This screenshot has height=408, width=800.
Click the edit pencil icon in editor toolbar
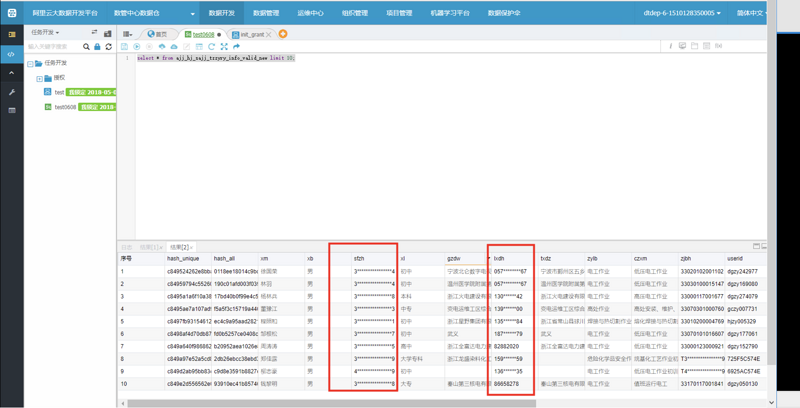[187, 46]
